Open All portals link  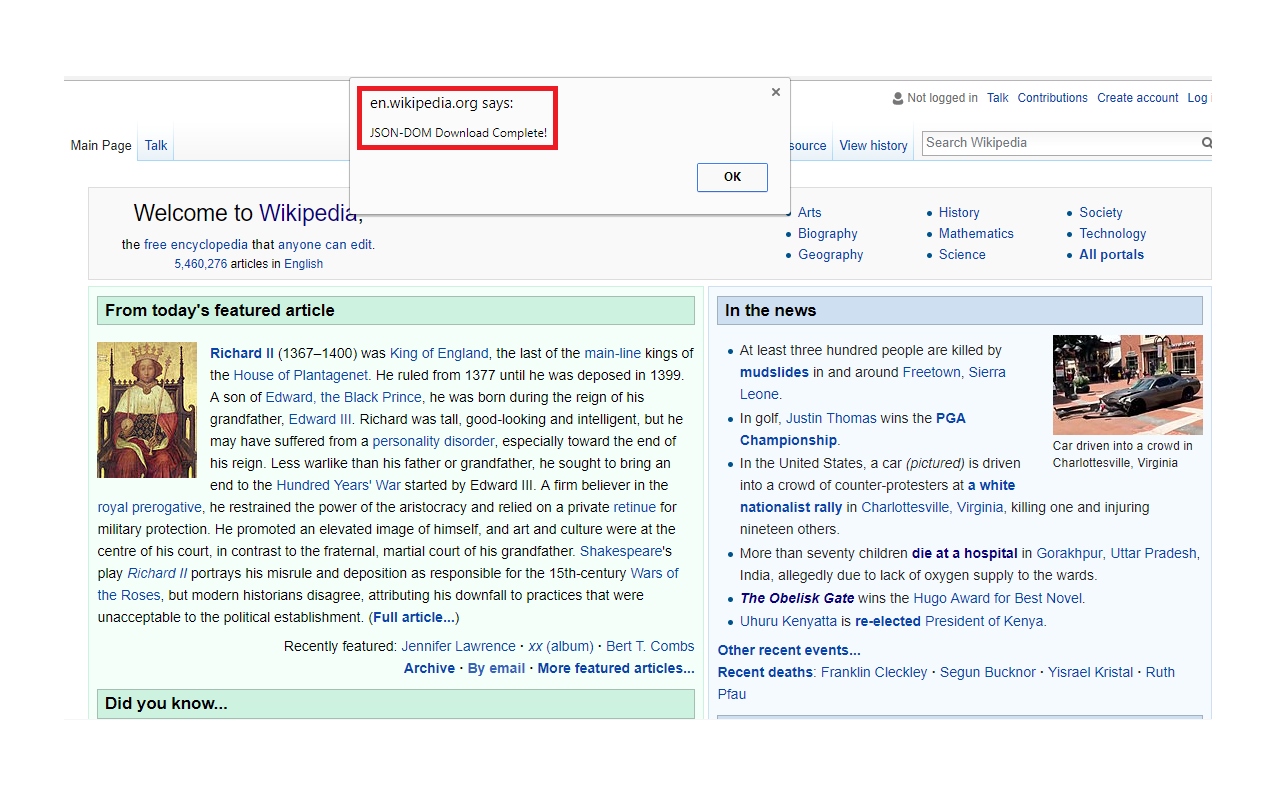(x=1112, y=255)
